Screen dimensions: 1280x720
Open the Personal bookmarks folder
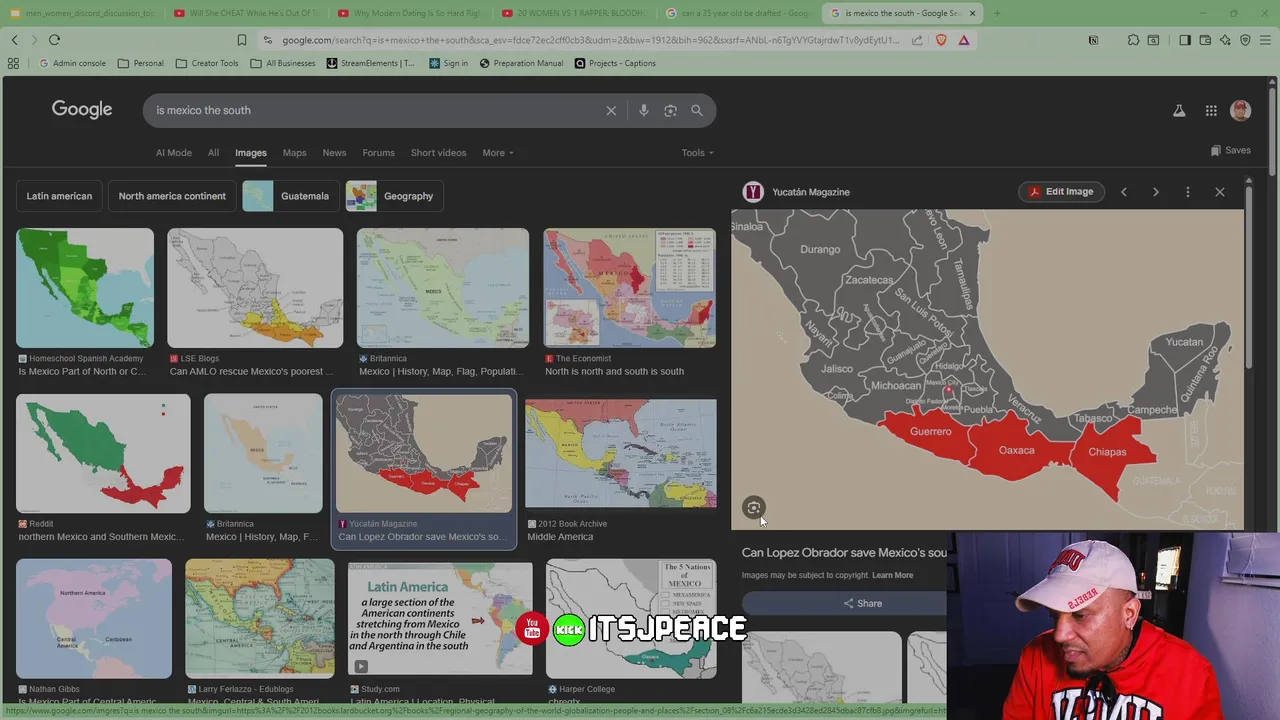[140, 63]
